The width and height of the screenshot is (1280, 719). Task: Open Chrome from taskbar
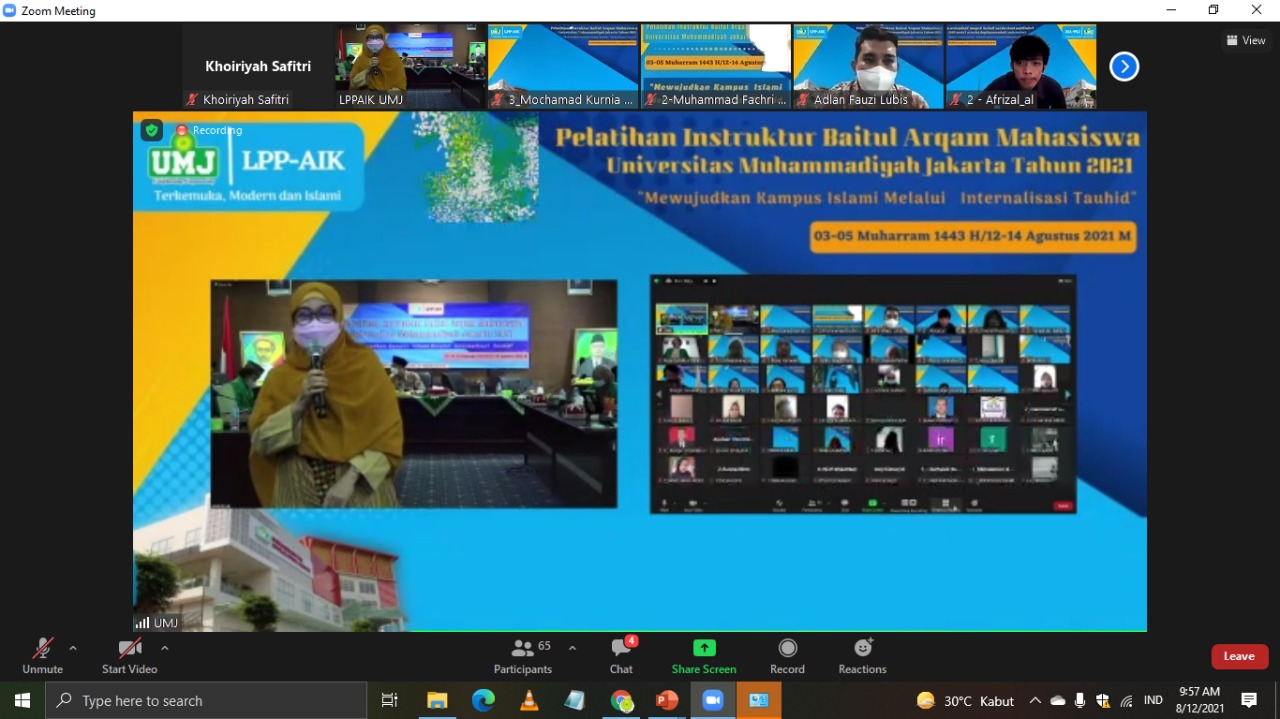pyautogui.click(x=621, y=700)
